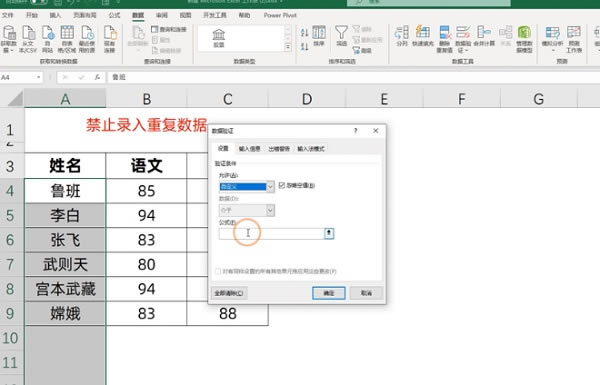Expand the Allow (允许) dropdown

pyautogui.click(x=270, y=187)
